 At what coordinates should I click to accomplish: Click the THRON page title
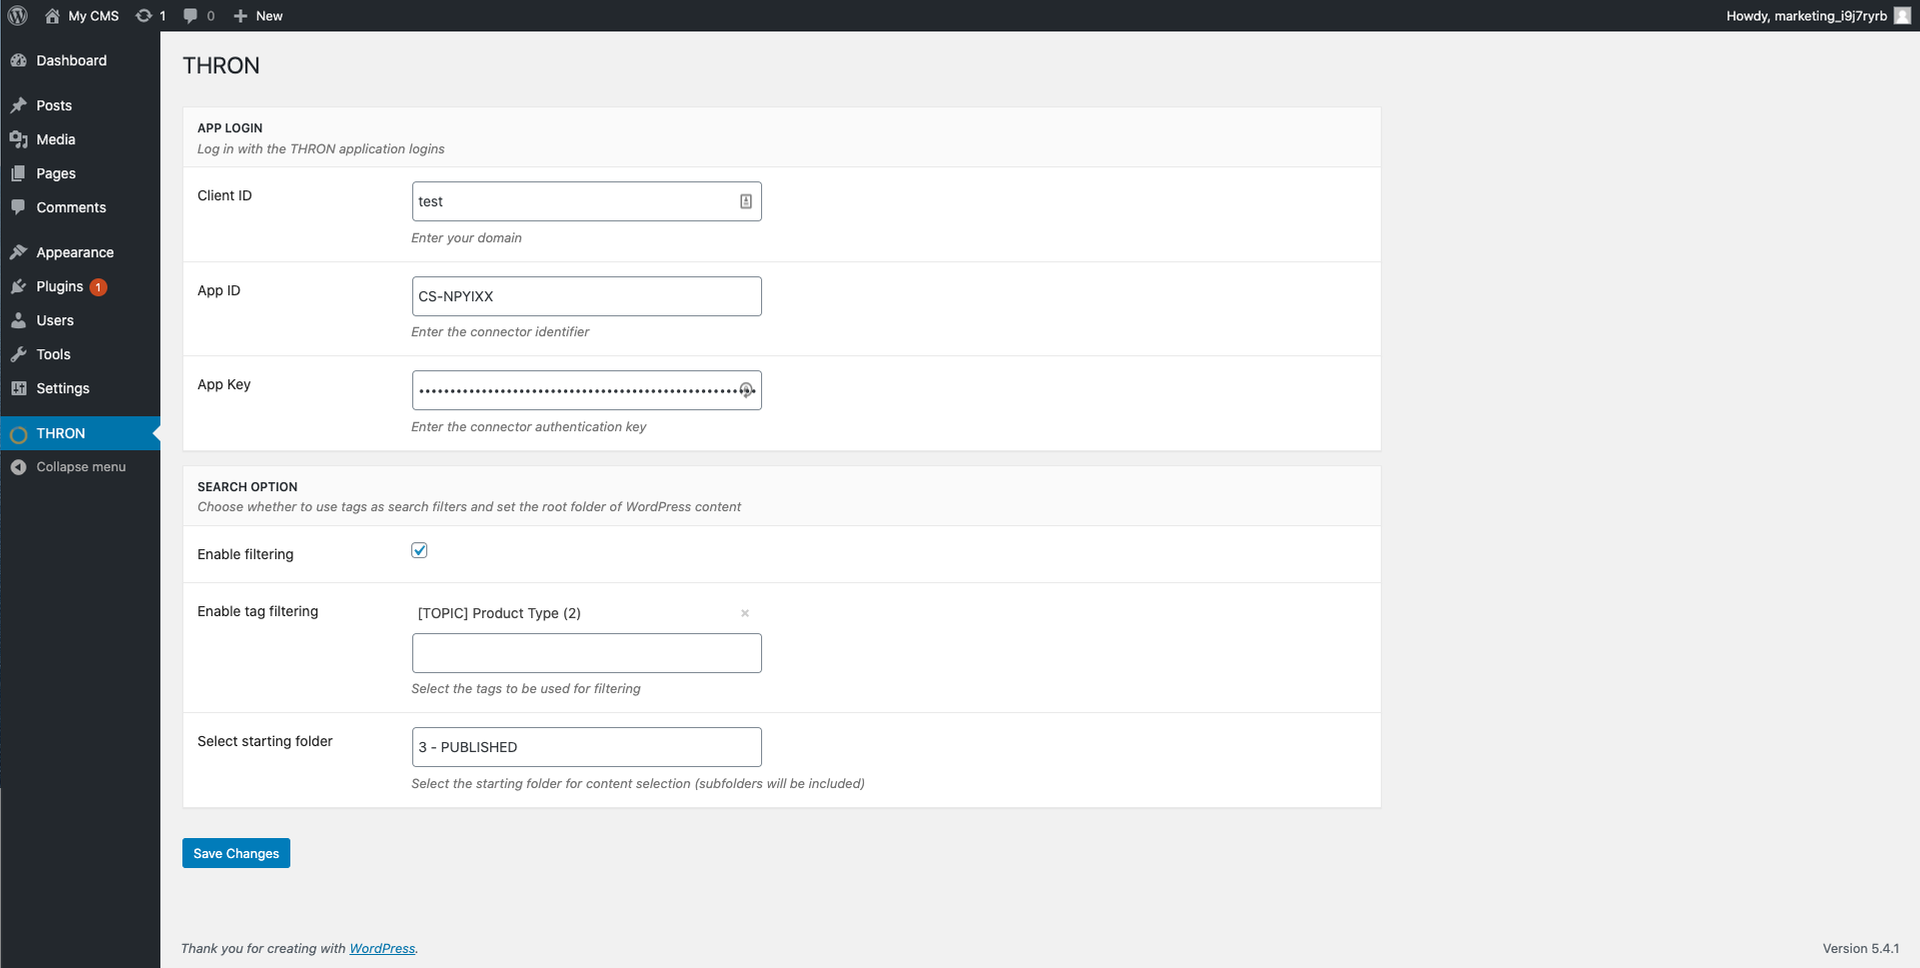point(221,66)
